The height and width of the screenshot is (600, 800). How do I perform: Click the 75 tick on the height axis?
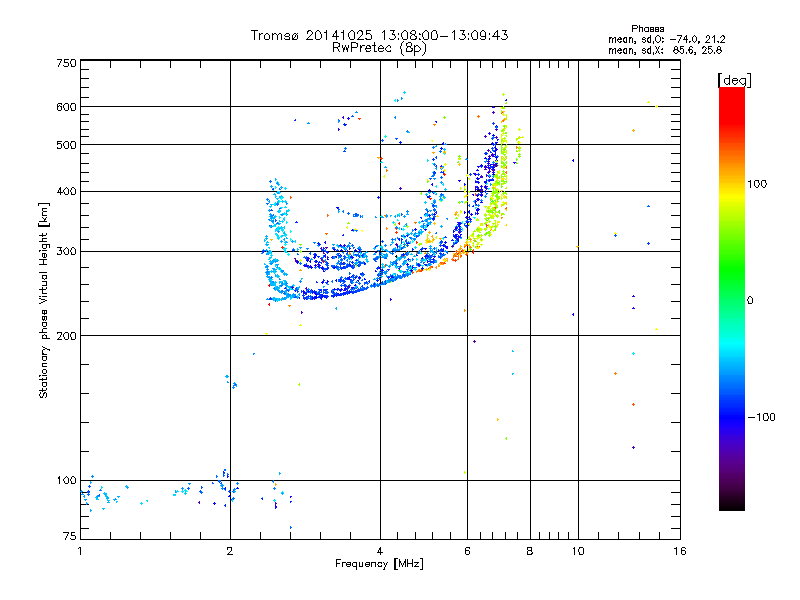click(69, 538)
